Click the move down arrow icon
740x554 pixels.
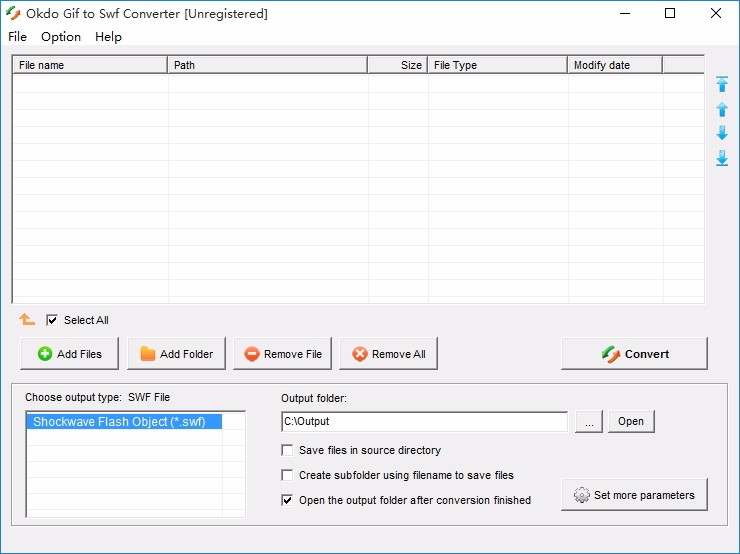click(722, 133)
